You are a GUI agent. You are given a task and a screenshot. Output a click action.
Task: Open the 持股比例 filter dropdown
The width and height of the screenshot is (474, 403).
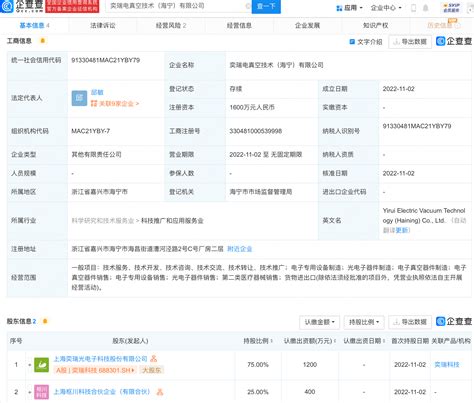[364, 322]
